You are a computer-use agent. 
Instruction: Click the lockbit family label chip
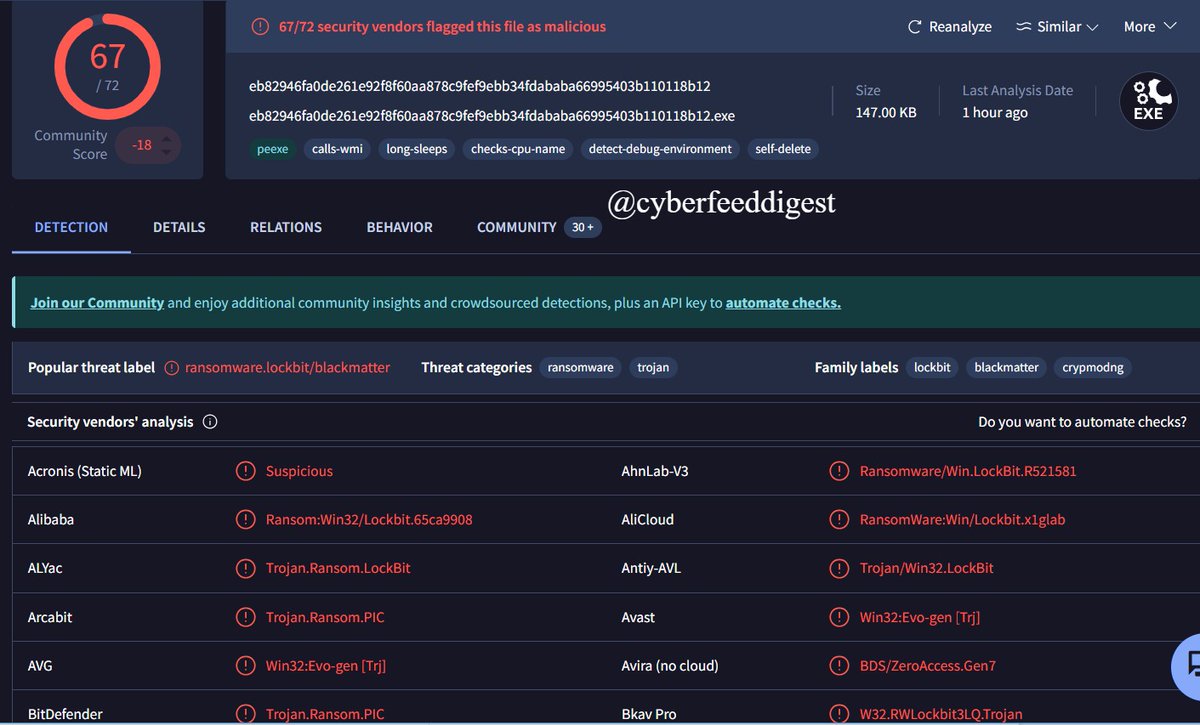tap(932, 367)
